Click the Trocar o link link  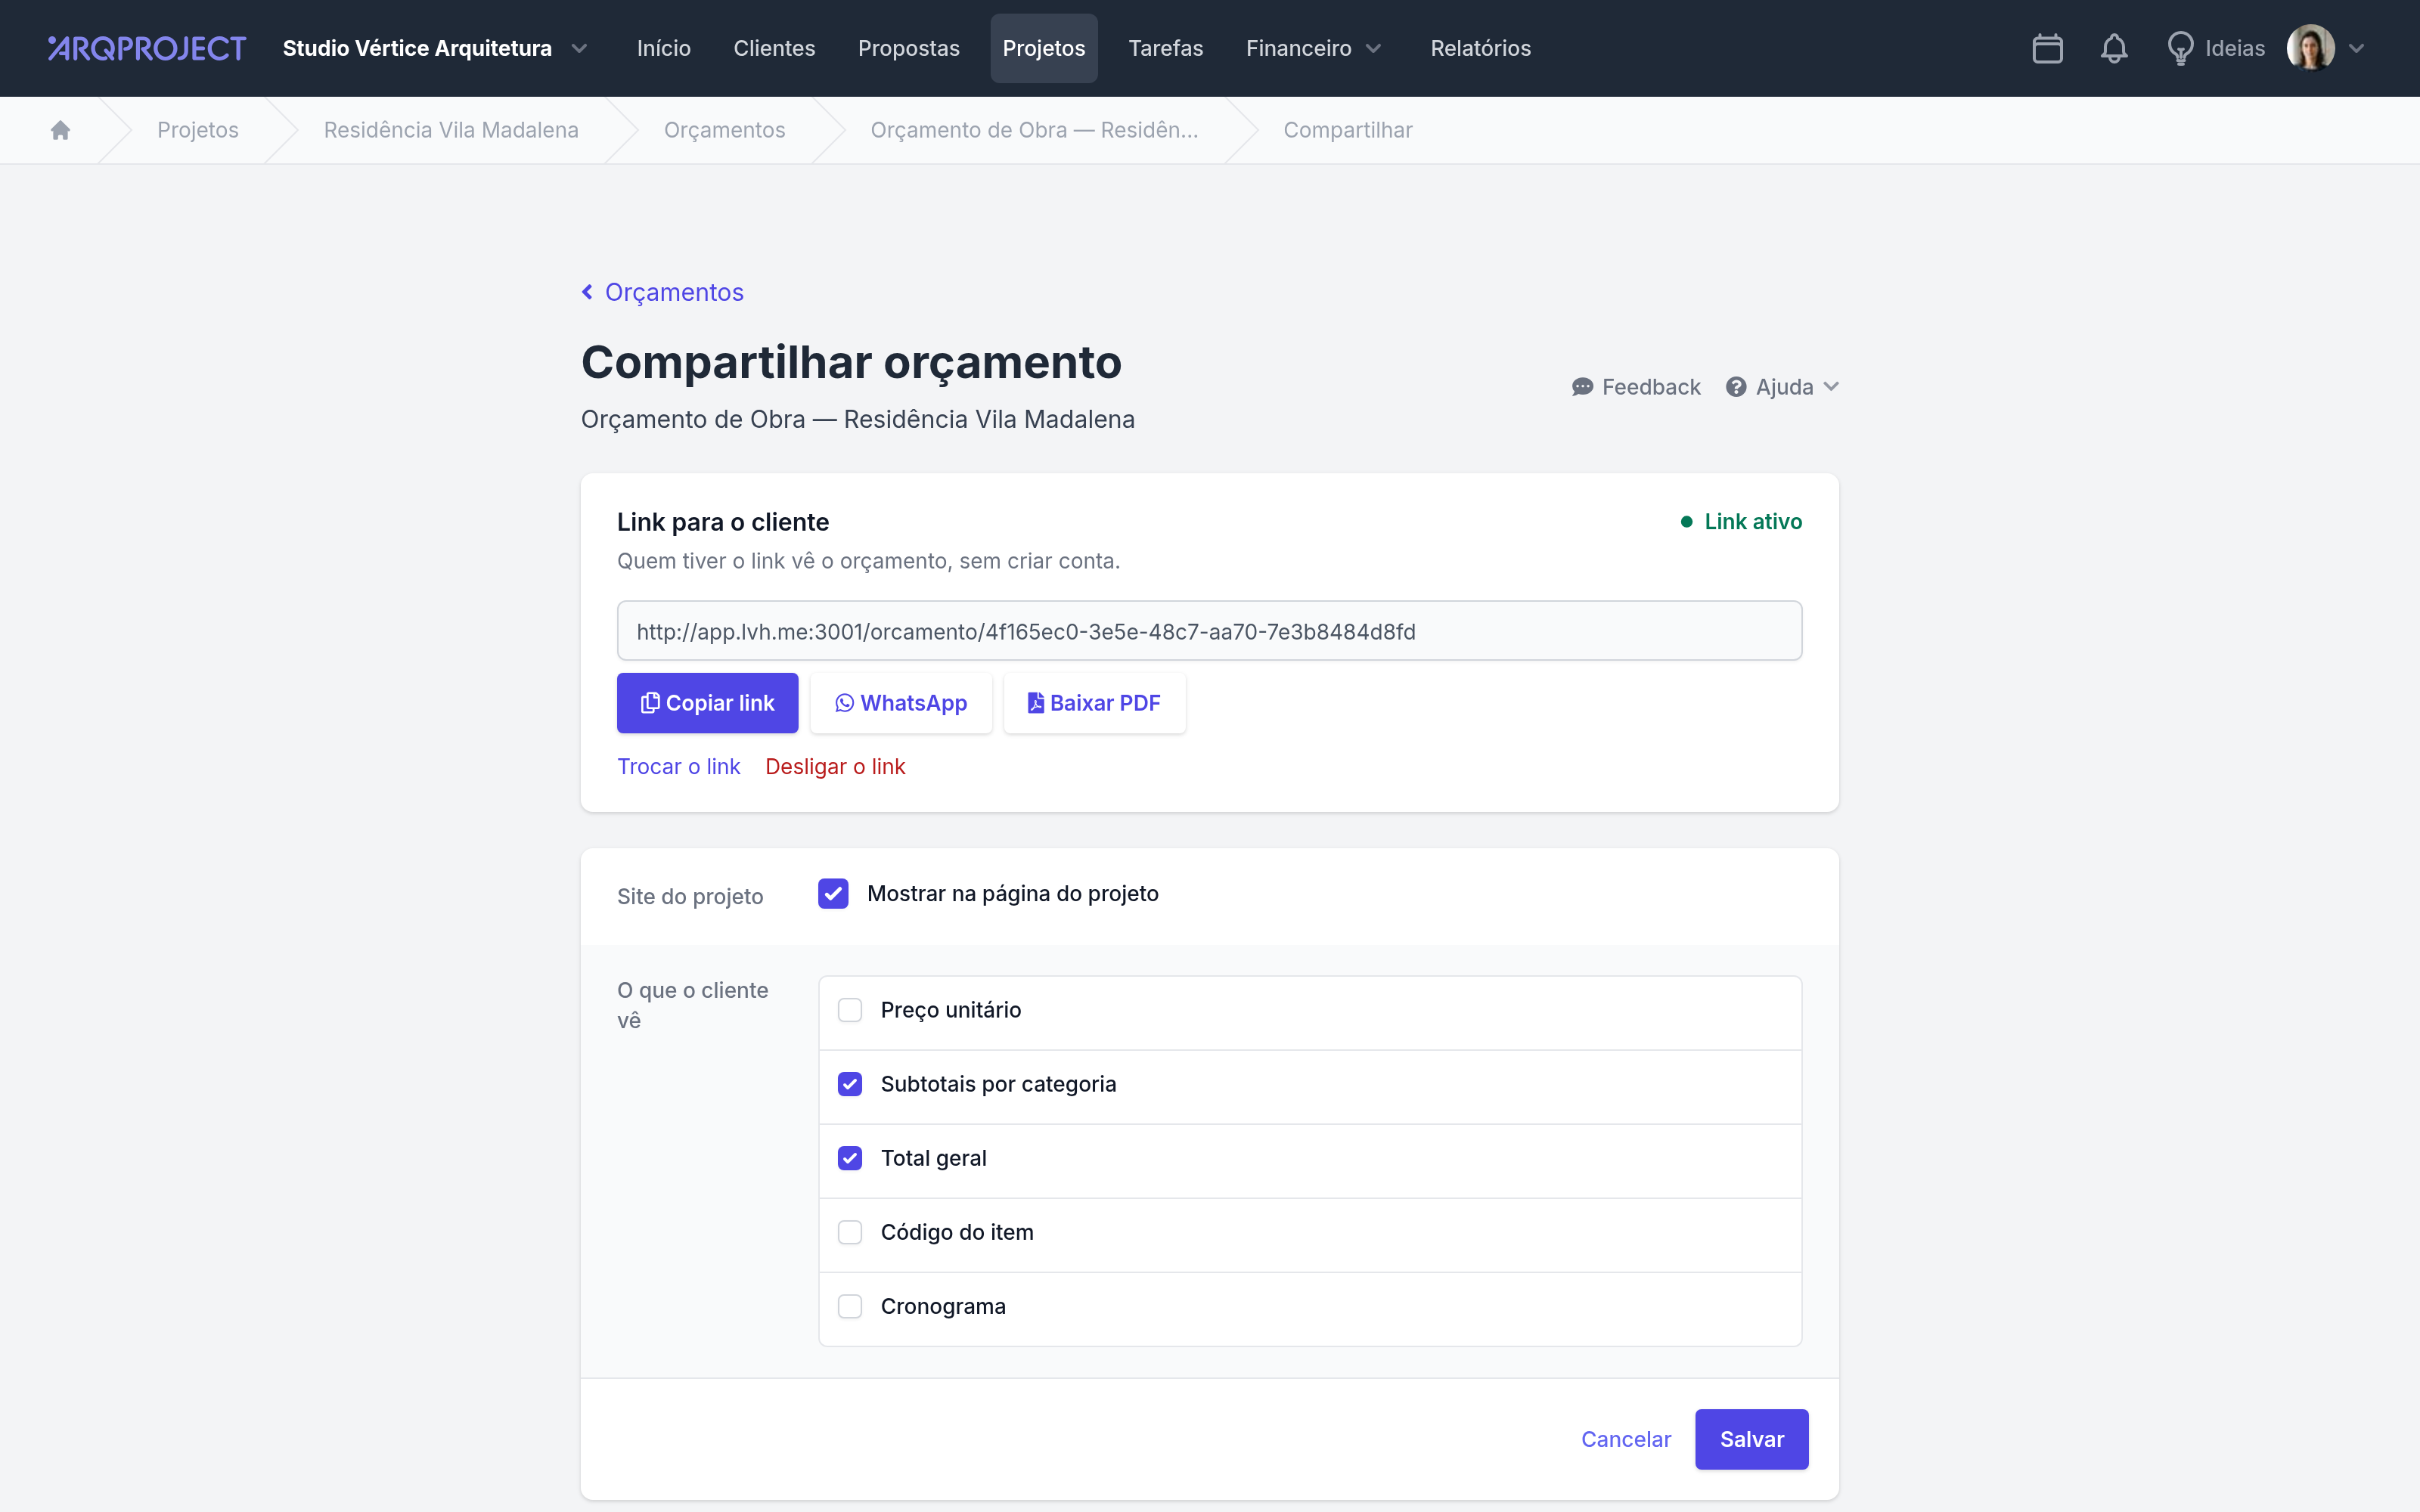tap(678, 766)
